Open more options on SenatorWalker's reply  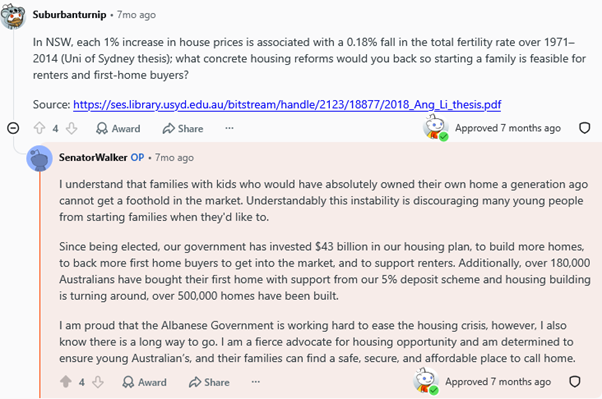[256, 381]
